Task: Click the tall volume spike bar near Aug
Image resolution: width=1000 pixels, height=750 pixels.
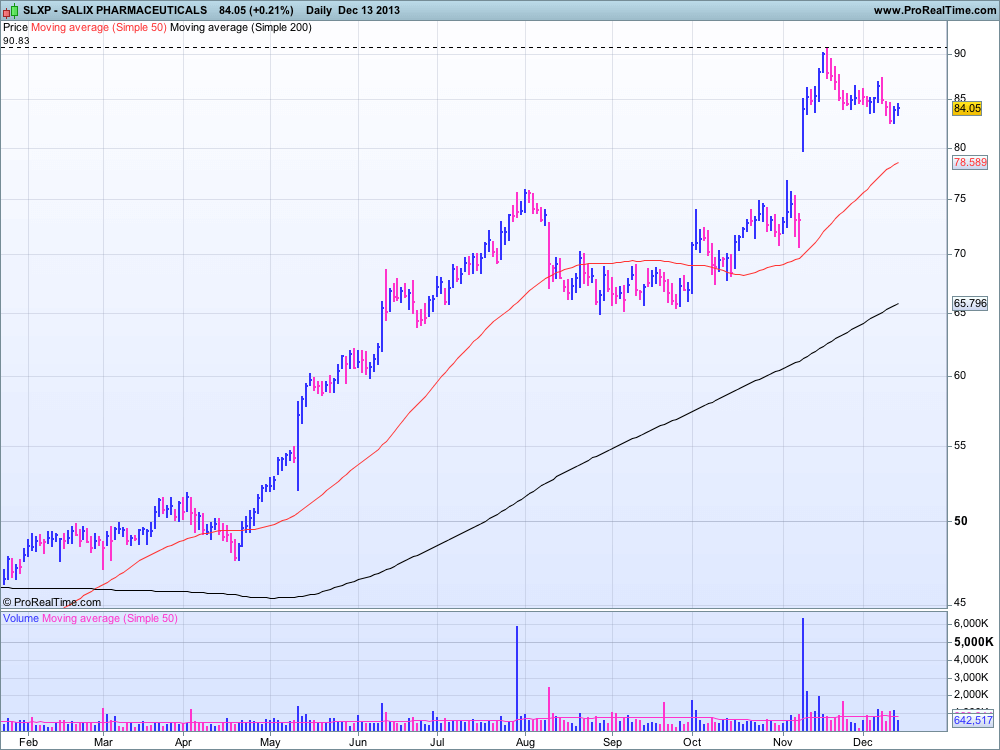Action: click(x=517, y=679)
